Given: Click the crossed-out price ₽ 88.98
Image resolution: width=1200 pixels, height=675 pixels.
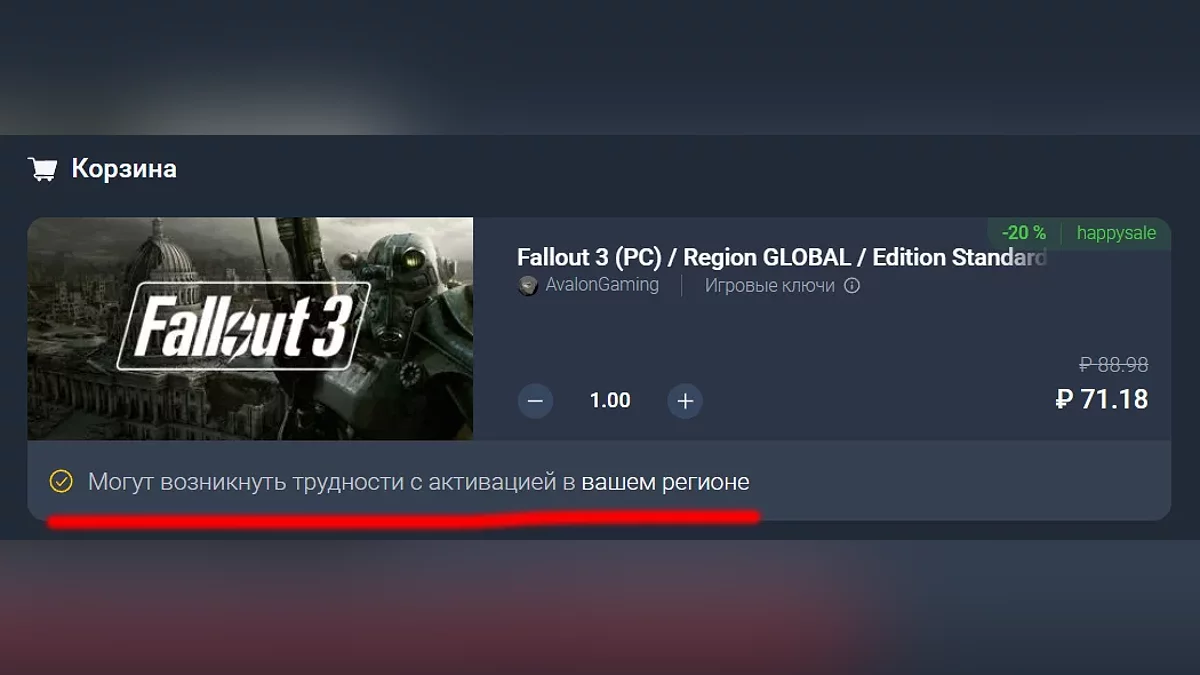Looking at the screenshot, I should (x=1114, y=365).
